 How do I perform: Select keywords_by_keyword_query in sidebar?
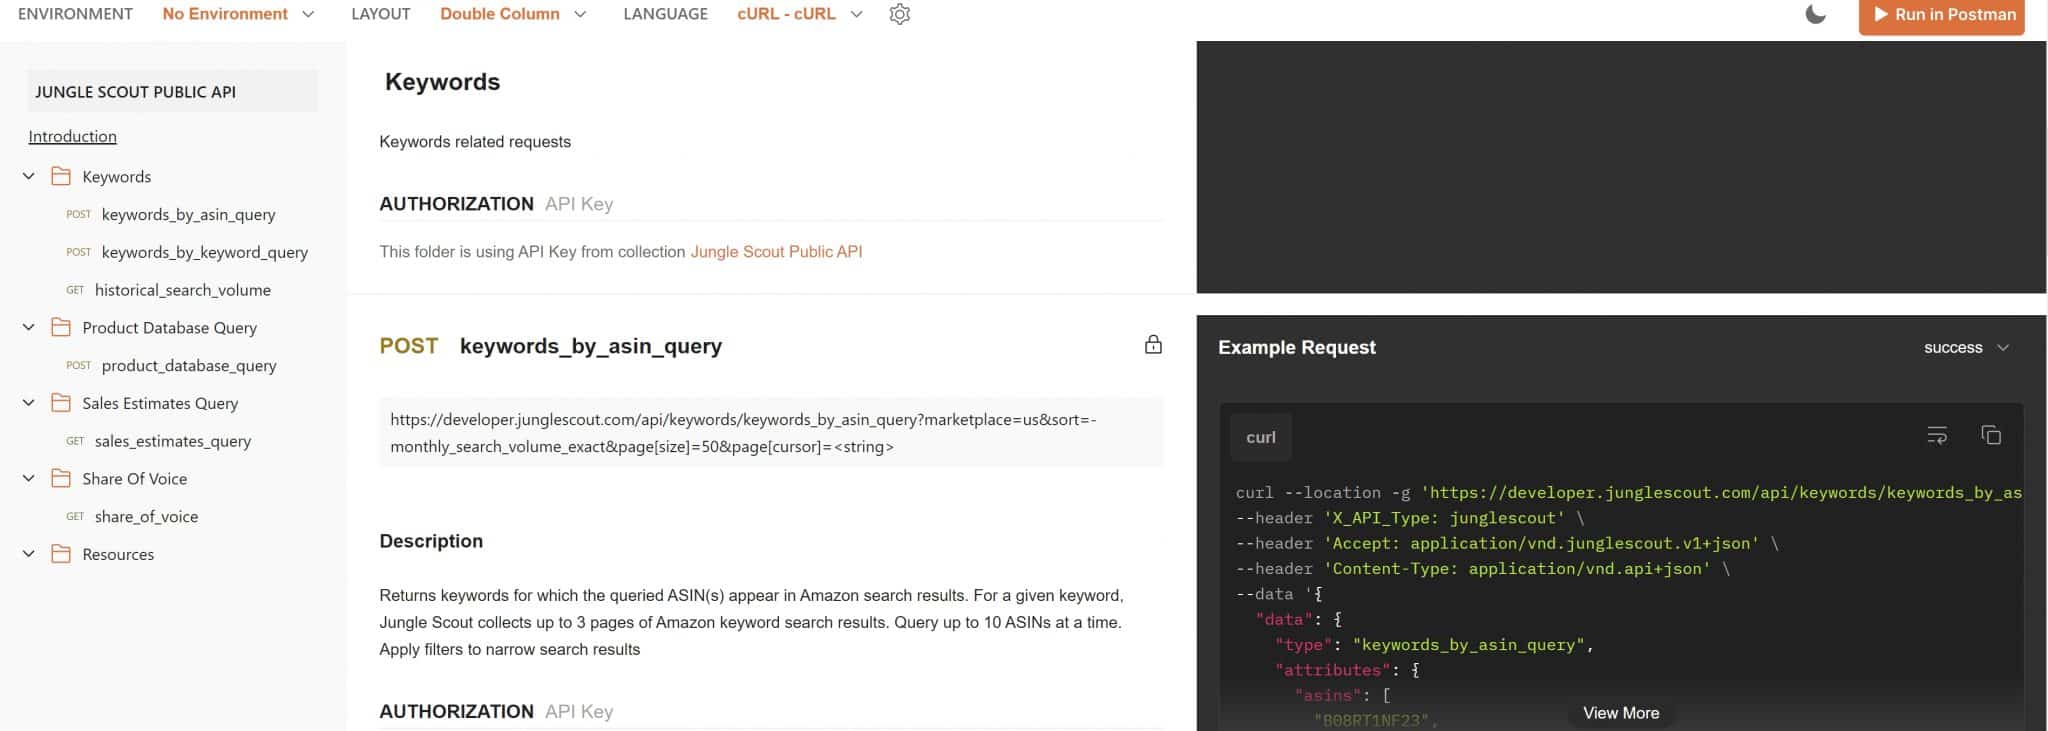click(x=204, y=252)
